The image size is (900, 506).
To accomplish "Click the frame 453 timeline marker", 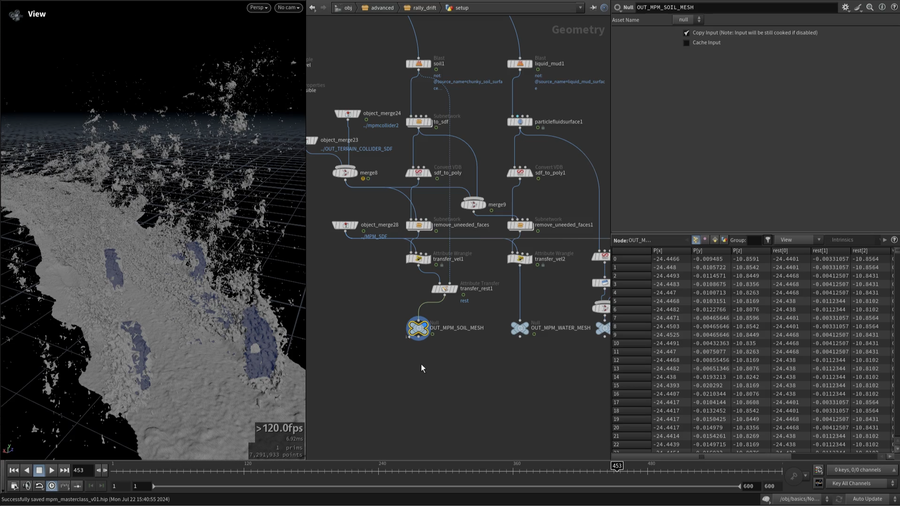I will 617,465.
